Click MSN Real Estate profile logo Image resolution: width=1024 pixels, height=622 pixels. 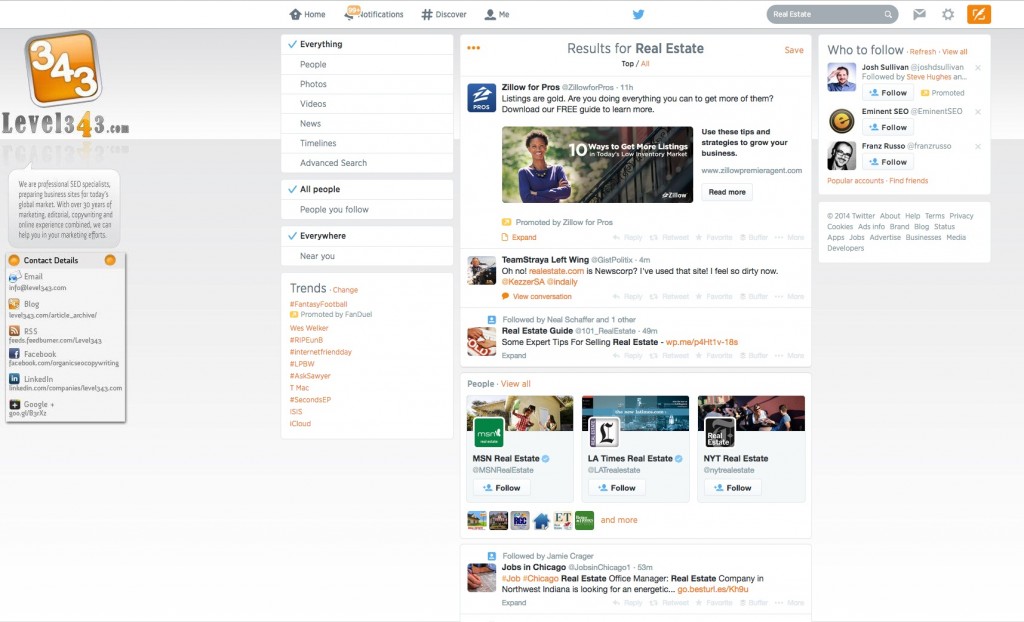point(488,433)
